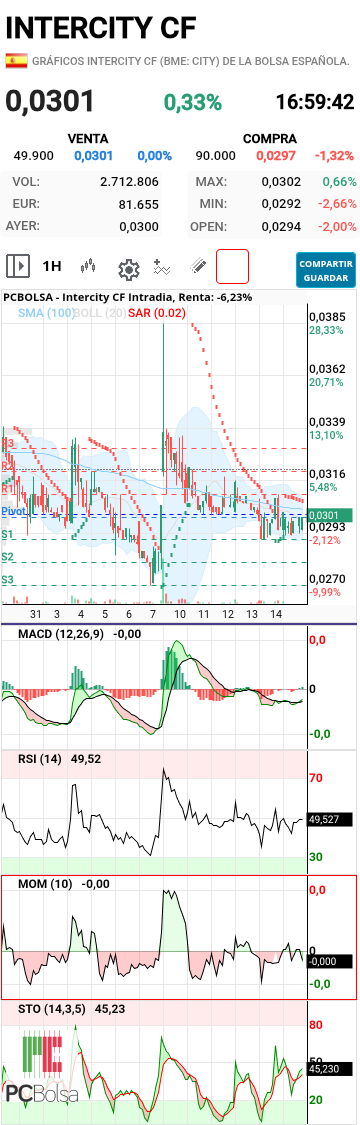Image resolution: width=360 pixels, height=1125 pixels.
Task: Click the OPEN value 0,0294
Action: pyautogui.click(x=281, y=227)
